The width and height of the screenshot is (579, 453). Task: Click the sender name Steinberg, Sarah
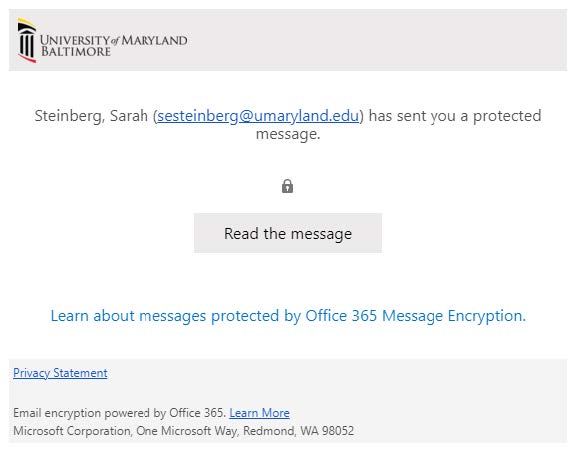[x=91, y=116]
